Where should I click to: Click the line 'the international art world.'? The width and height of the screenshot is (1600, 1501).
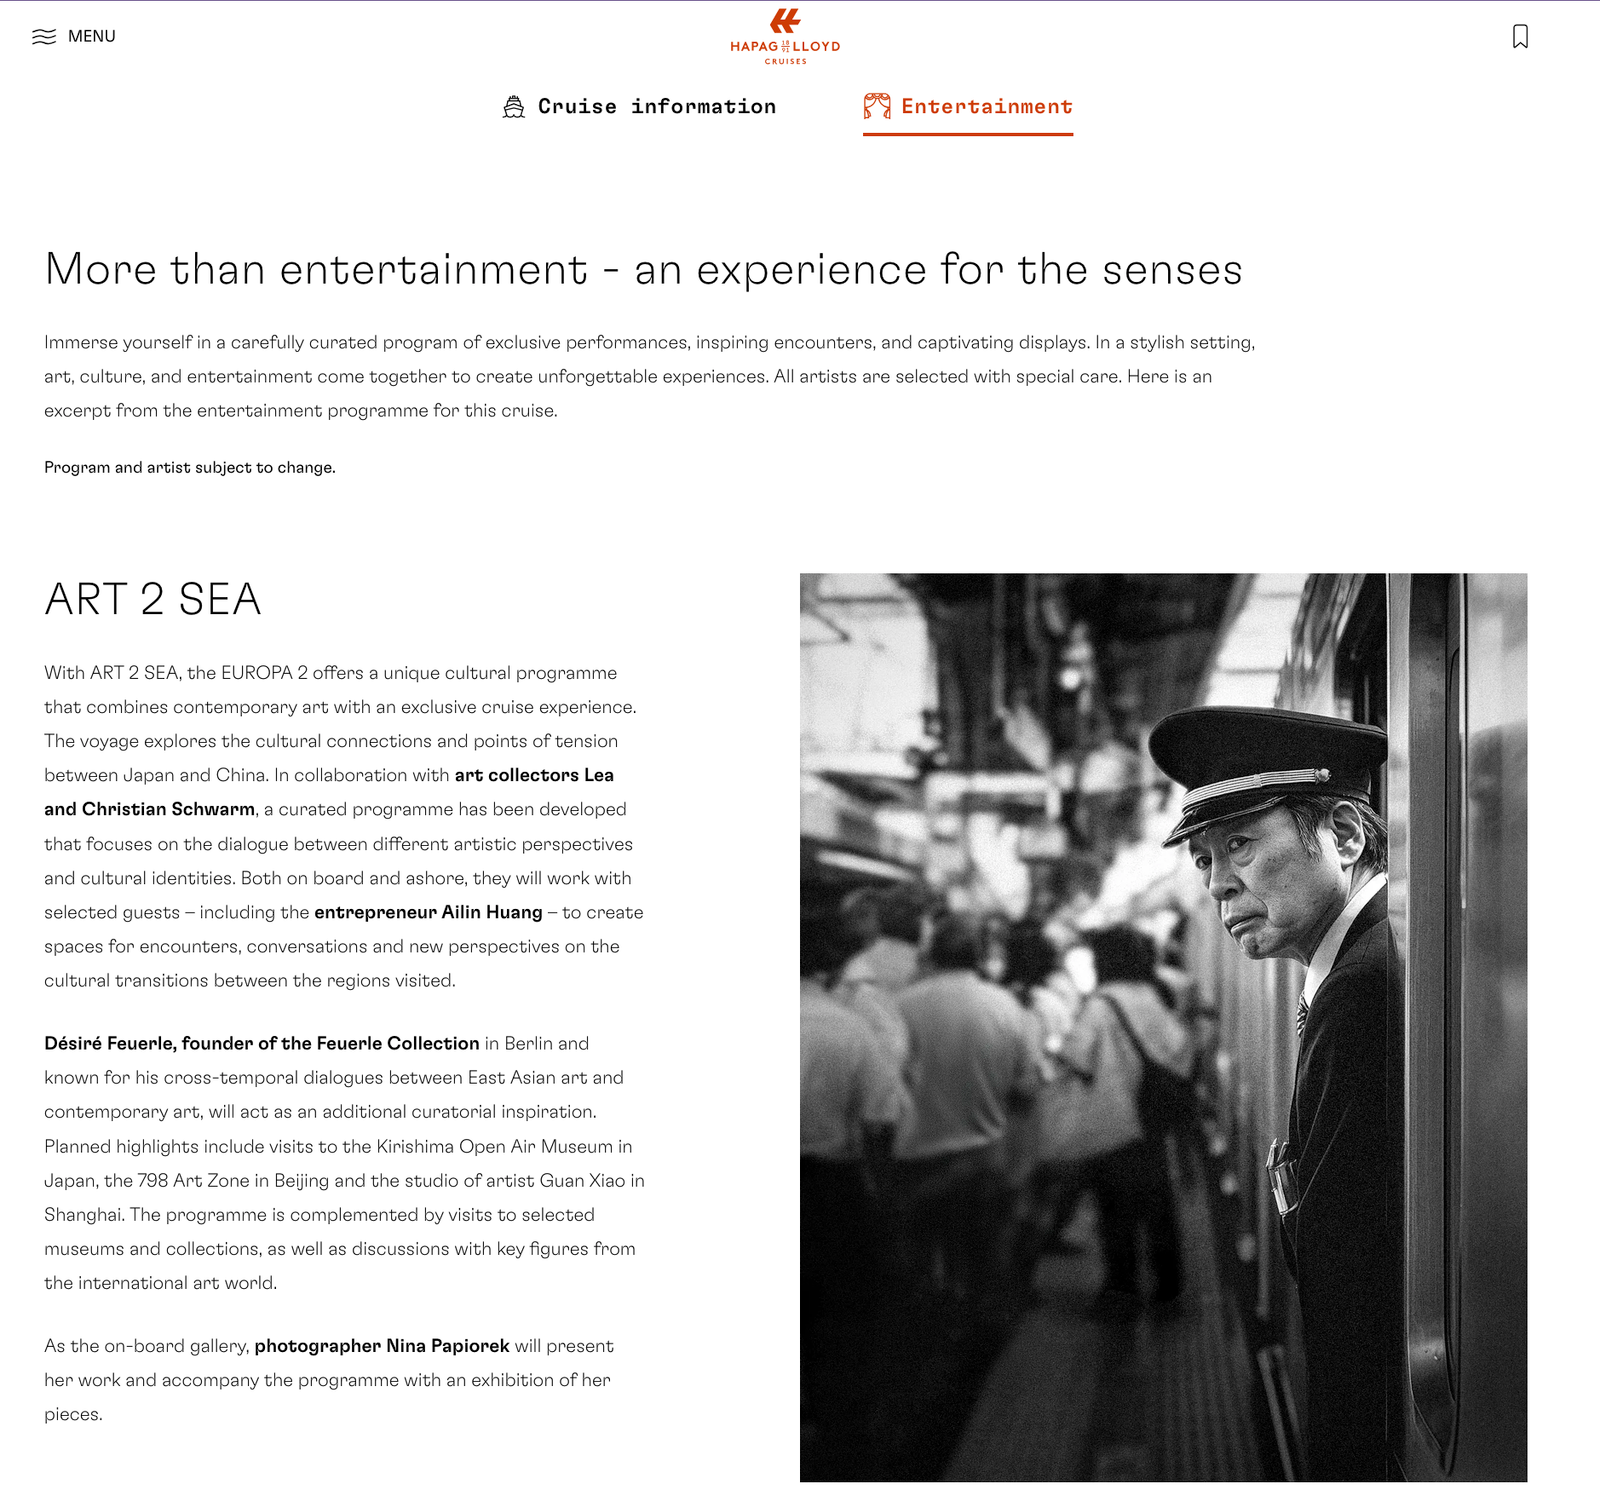click(160, 1283)
